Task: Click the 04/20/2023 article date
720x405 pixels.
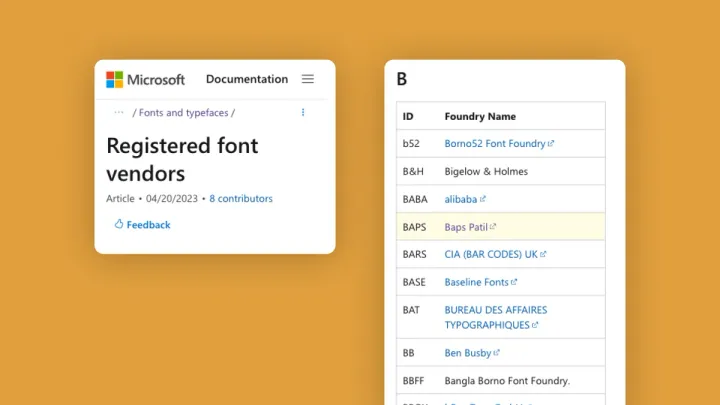Action: pos(172,198)
